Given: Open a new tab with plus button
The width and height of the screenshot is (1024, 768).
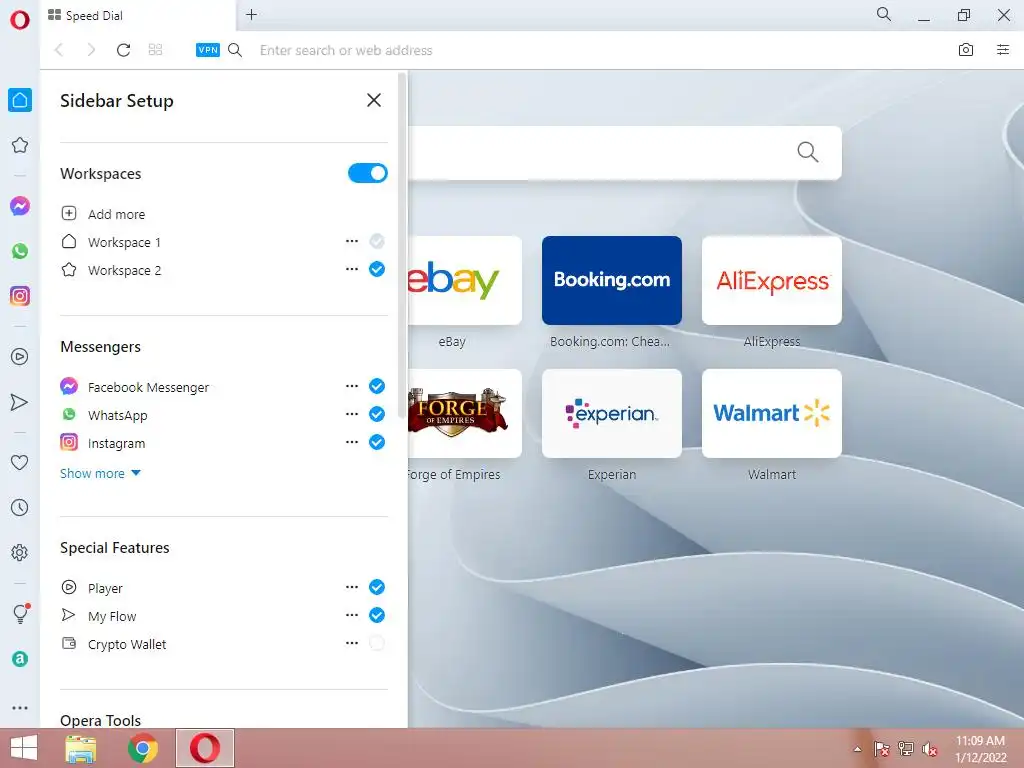Looking at the screenshot, I should click(x=251, y=14).
